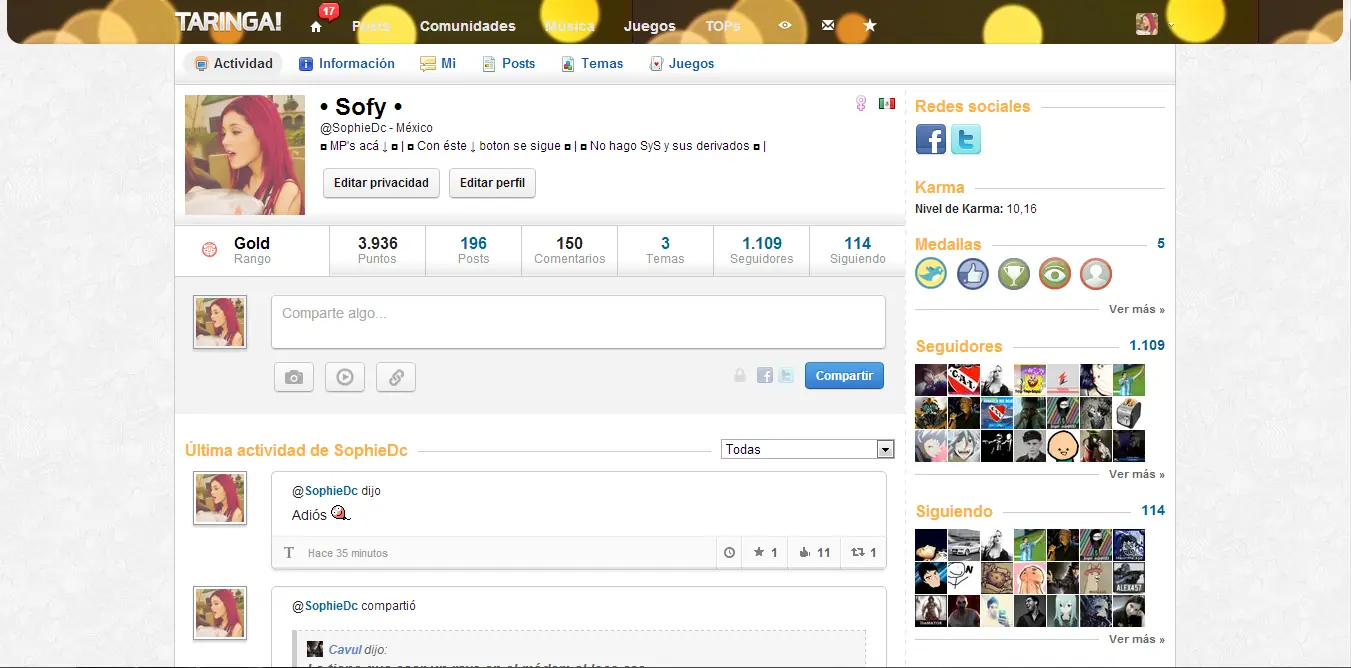Expand Ver más under Medallas
This screenshot has height=668, width=1351.
[x=1136, y=309]
